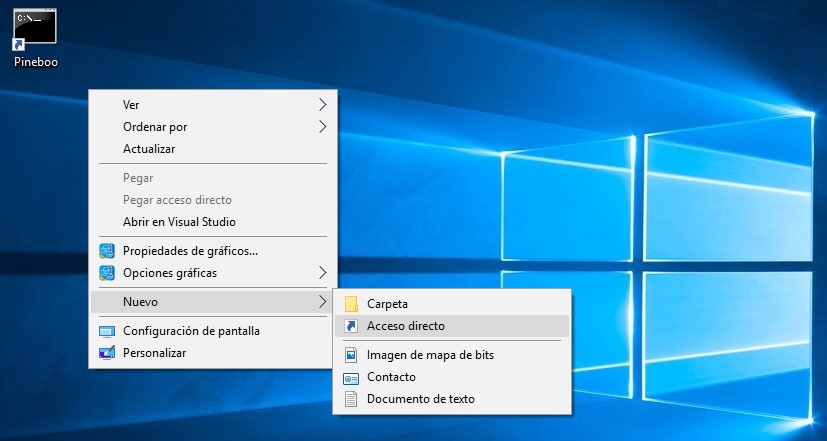The height and width of the screenshot is (441, 827).
Task: Choose Actualizar to refresh the desktop
Action: tap(213, 149)
